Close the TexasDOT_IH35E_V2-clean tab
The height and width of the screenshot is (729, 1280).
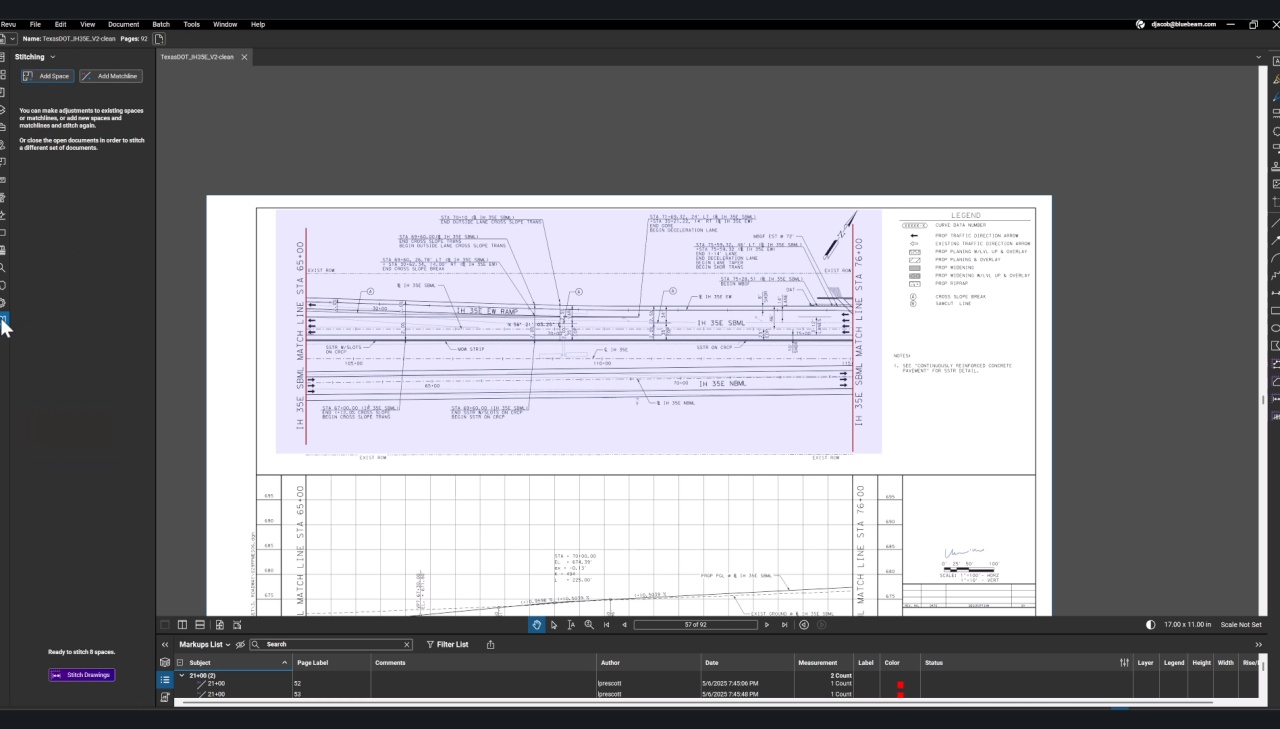[244, 57]
